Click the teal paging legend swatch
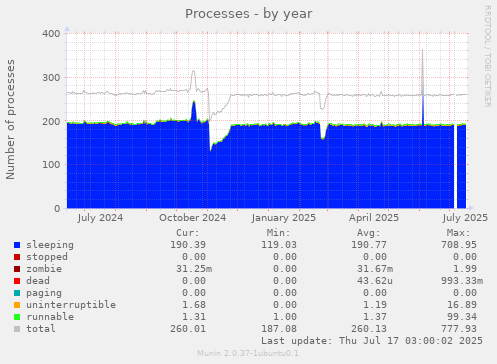The height and width of the screenshot is (364, 497). pos(17,293)
